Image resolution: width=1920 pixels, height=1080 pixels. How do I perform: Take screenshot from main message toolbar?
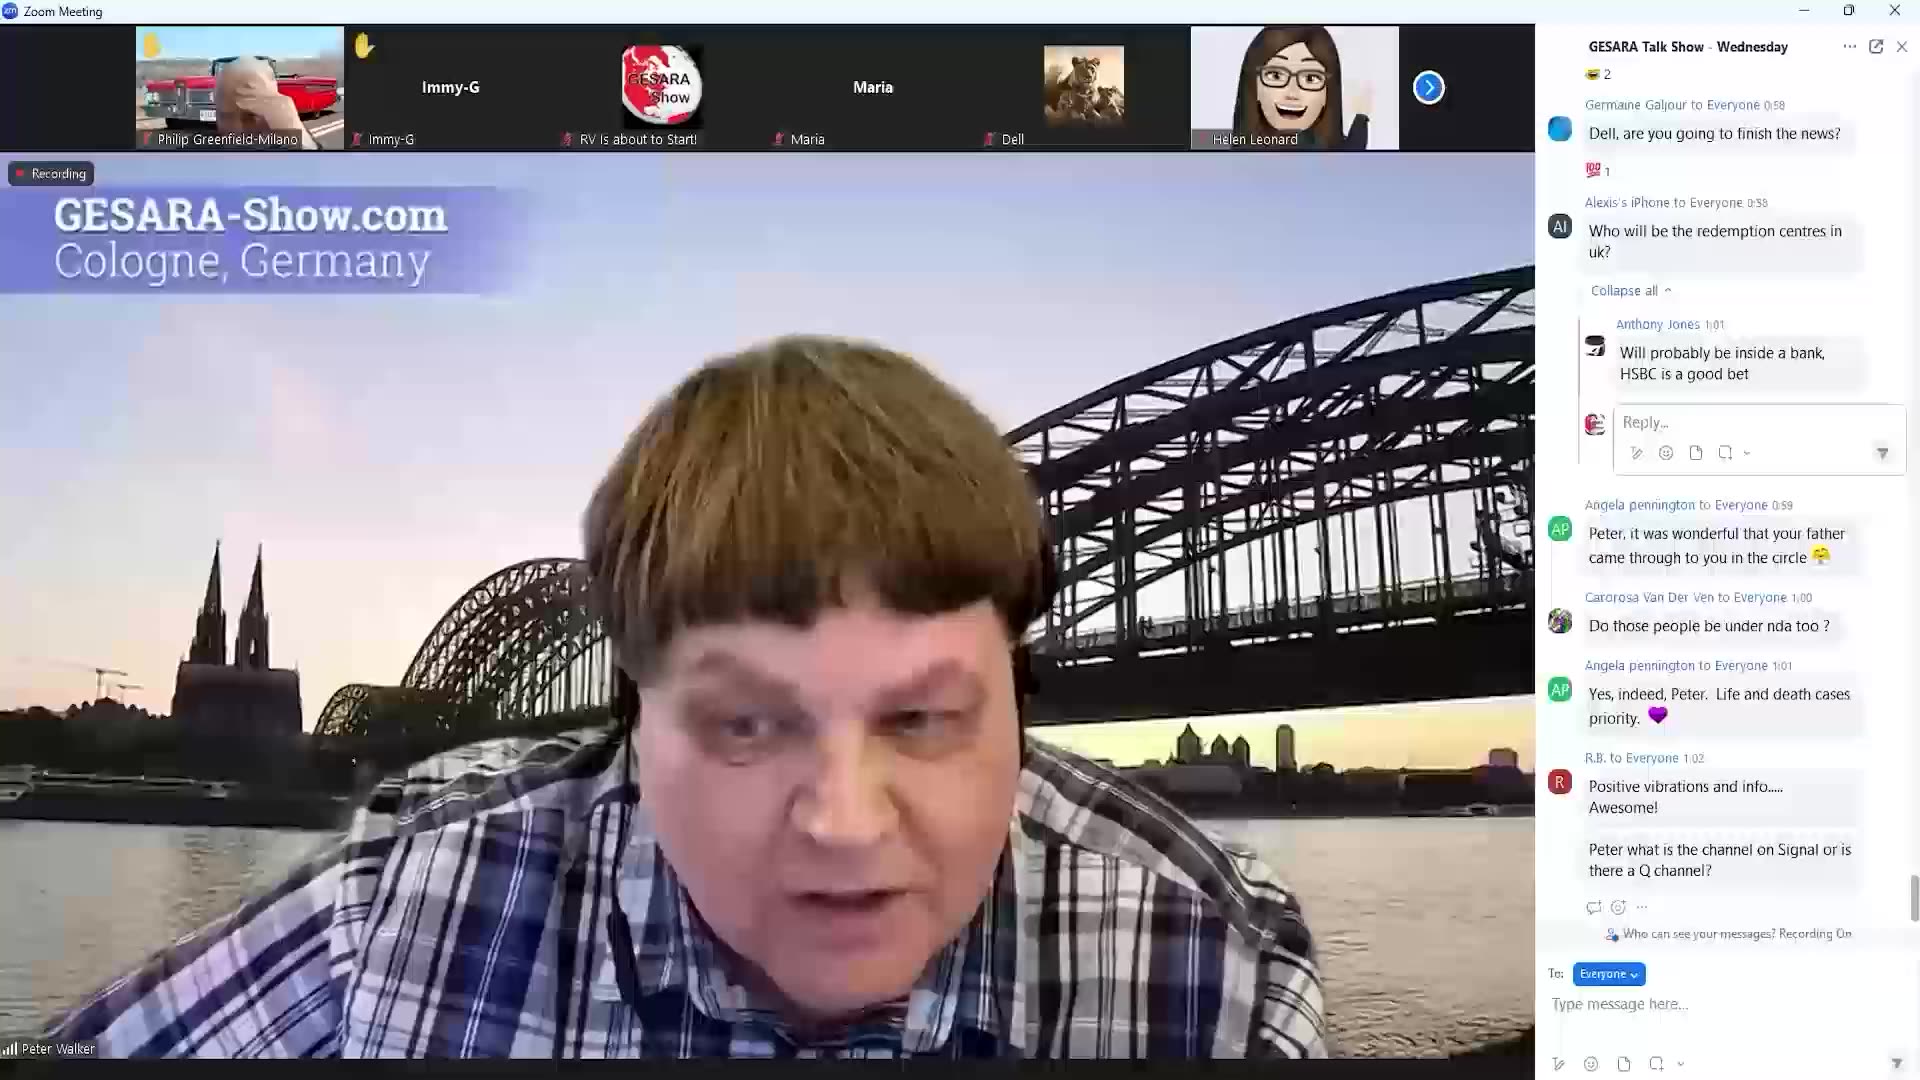pyautogui.click(x=1657, y=1064)
